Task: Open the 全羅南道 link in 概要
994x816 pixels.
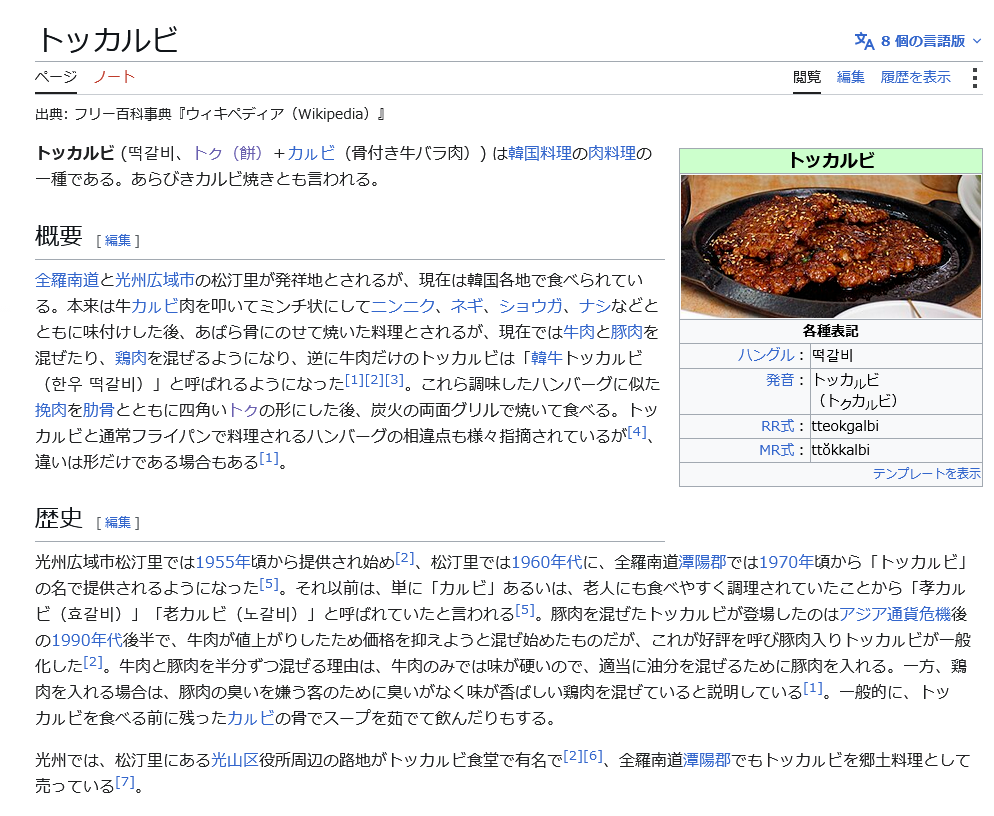Action: 67,280
